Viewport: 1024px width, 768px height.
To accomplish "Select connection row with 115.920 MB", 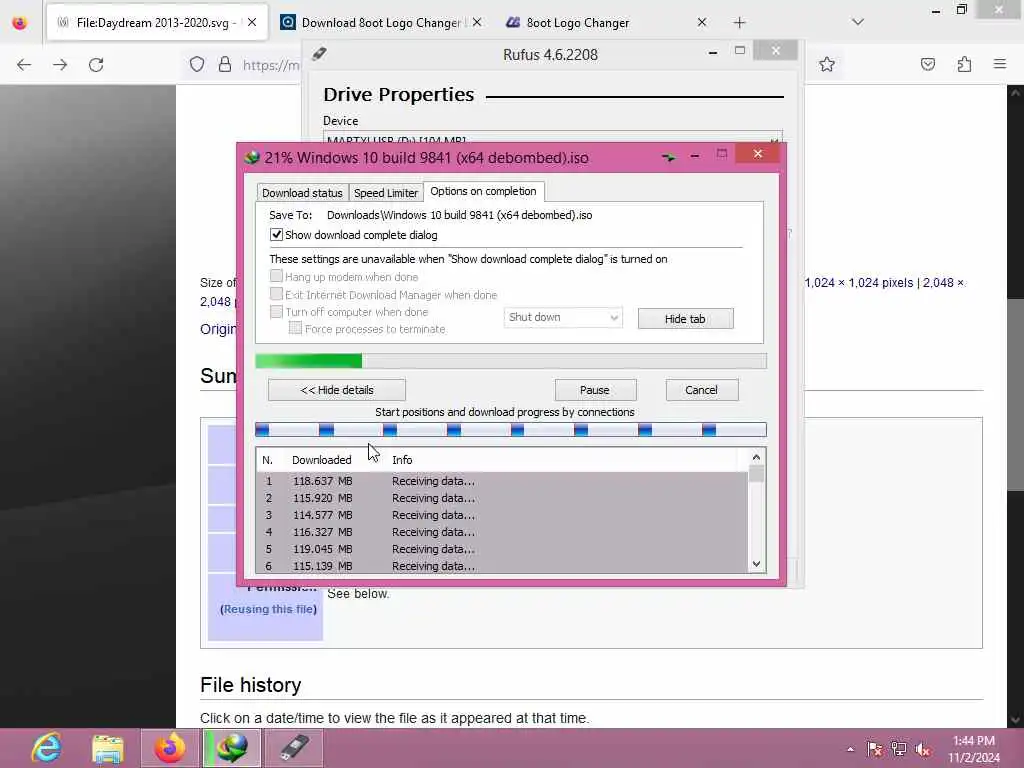I will pyautogui.click(x=502, y=498).
